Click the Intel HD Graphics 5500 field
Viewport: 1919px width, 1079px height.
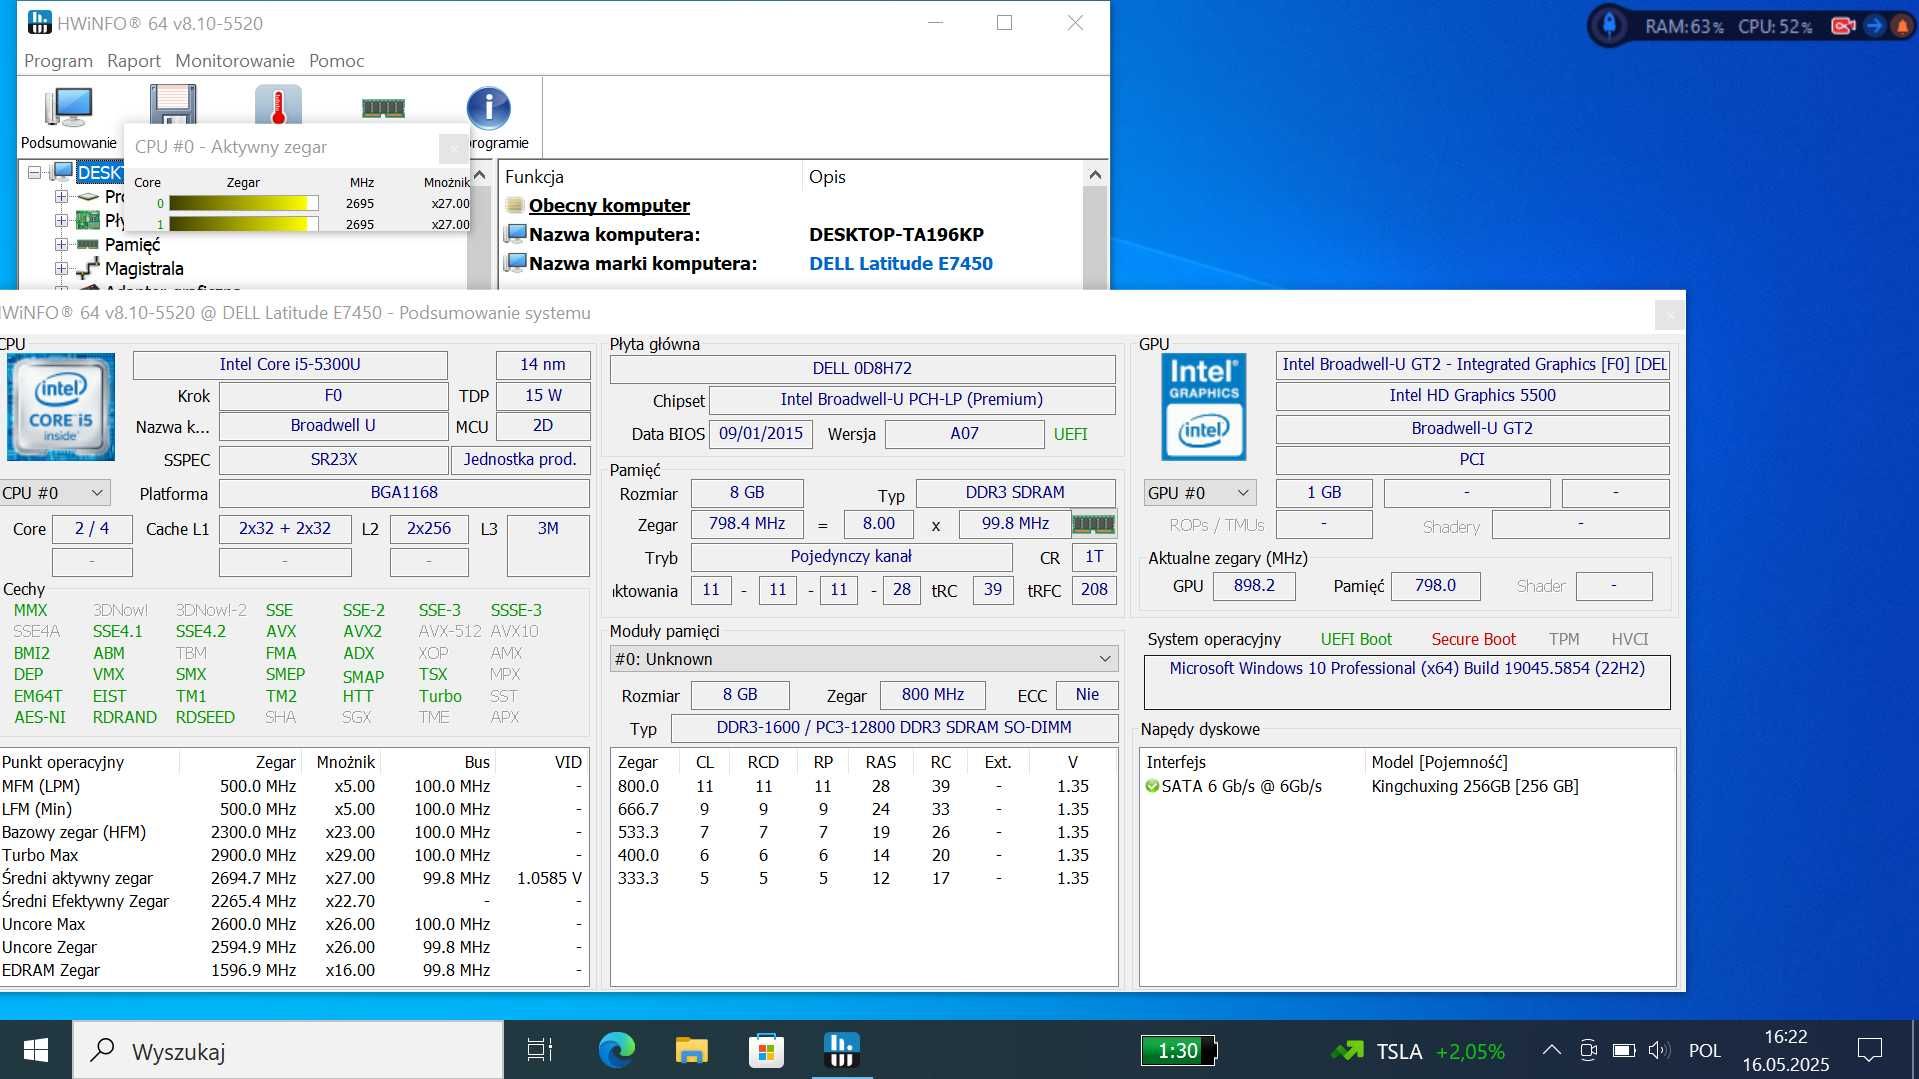(1472, 396)
